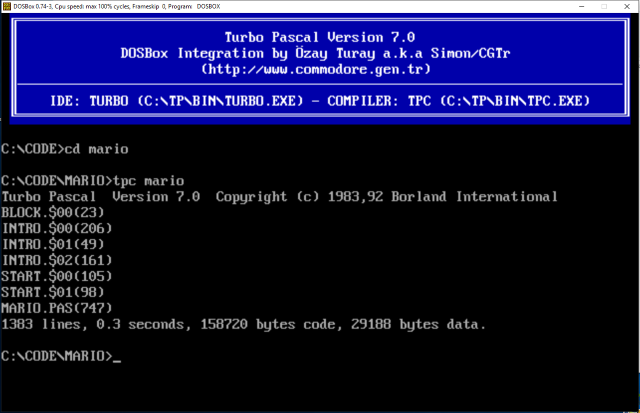Click the MARIO.PAS(747) output line
The height and width of the screenshot is (413, 640).
tap(57, 308)
